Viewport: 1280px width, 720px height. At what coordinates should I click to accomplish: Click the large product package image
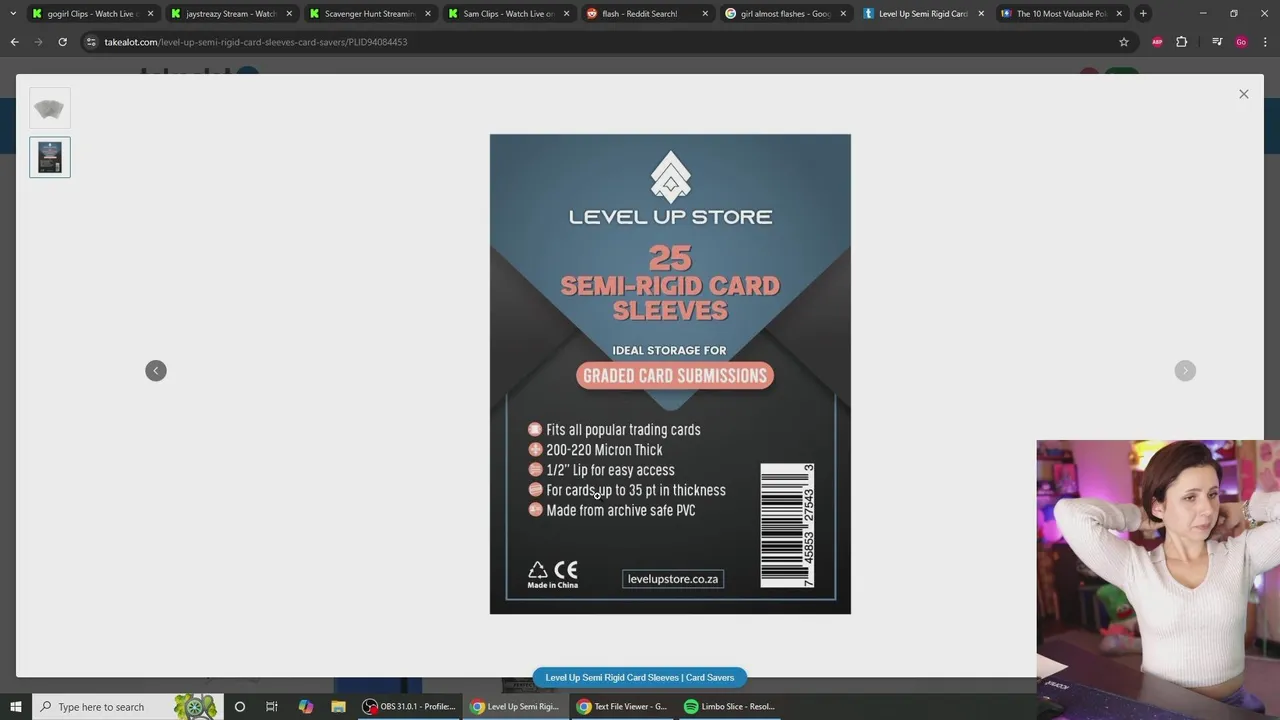(670, 374)
